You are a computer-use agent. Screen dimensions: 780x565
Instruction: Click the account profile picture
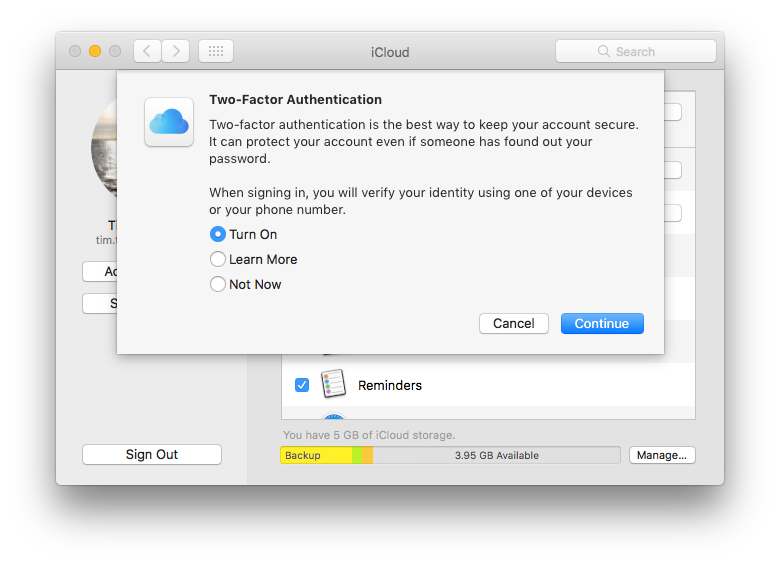click(x=104, y=148)
